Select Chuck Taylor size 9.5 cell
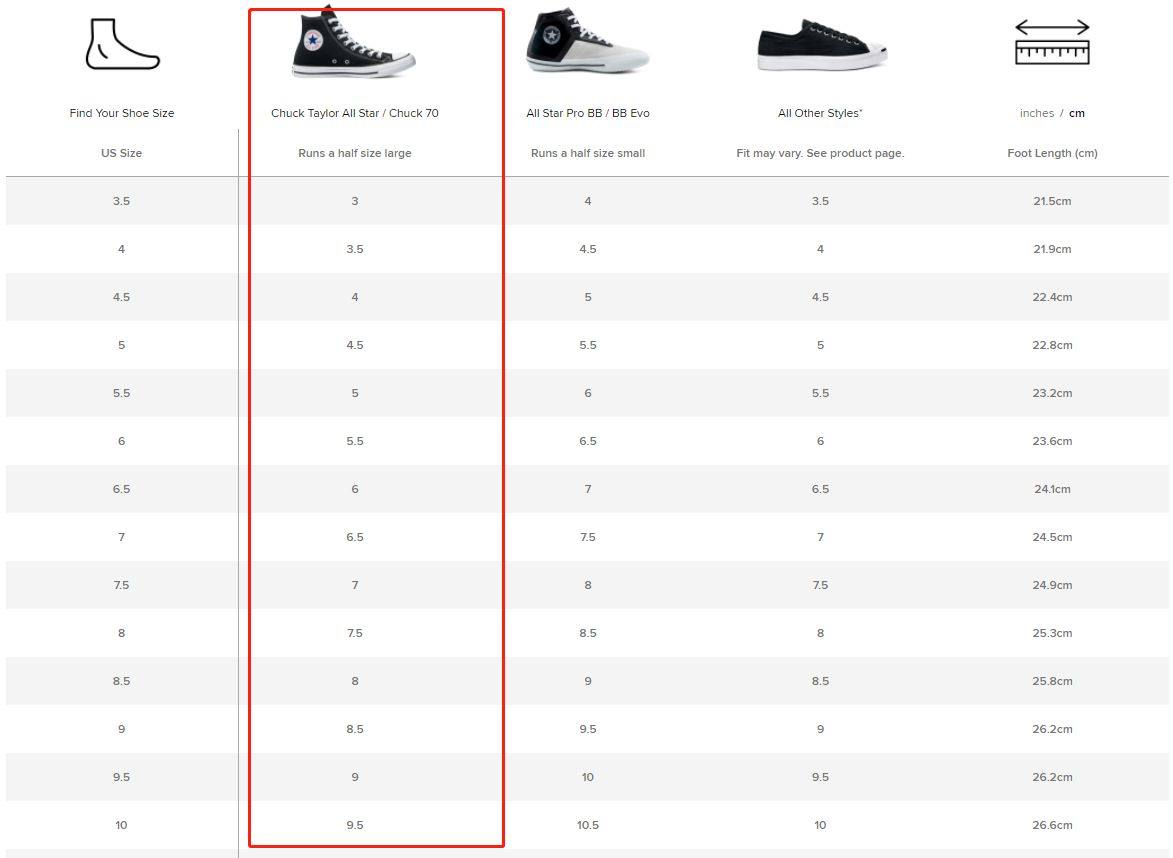Image resolution: width=1173 pixels, height=858 pixels. [x=355, y=825]
